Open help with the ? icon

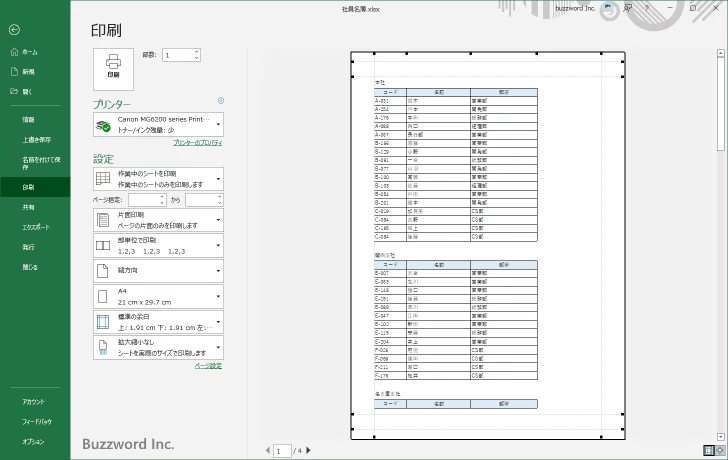(x=646, y=8)
